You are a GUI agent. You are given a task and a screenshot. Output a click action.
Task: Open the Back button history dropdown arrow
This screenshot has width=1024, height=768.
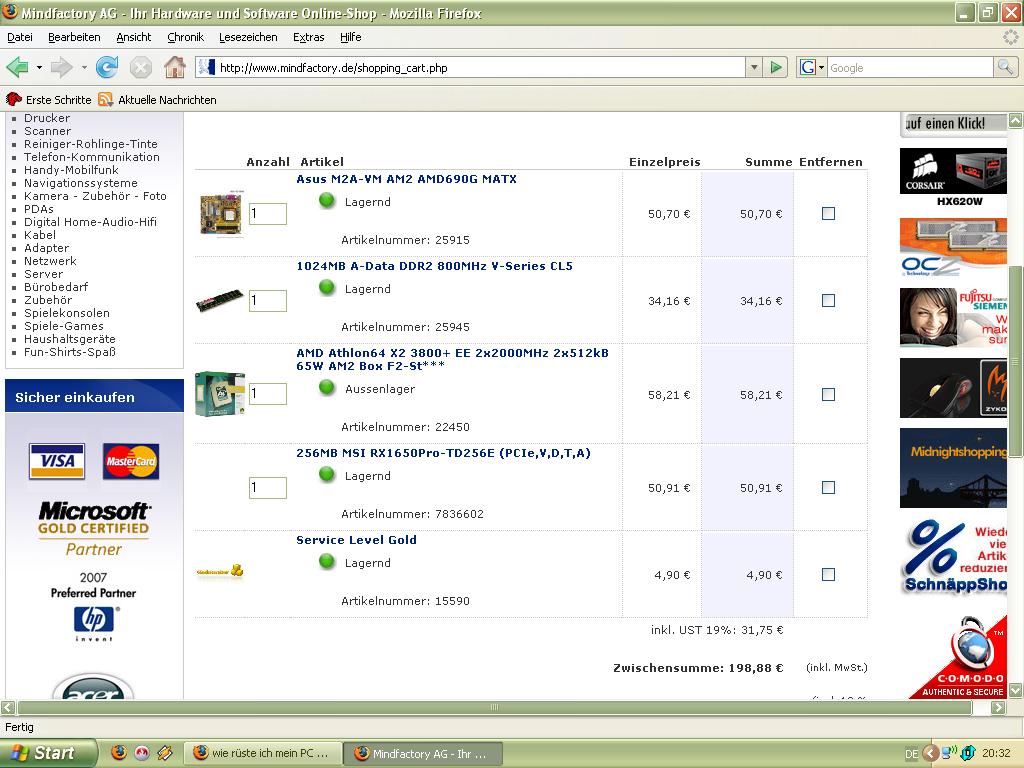39,67
